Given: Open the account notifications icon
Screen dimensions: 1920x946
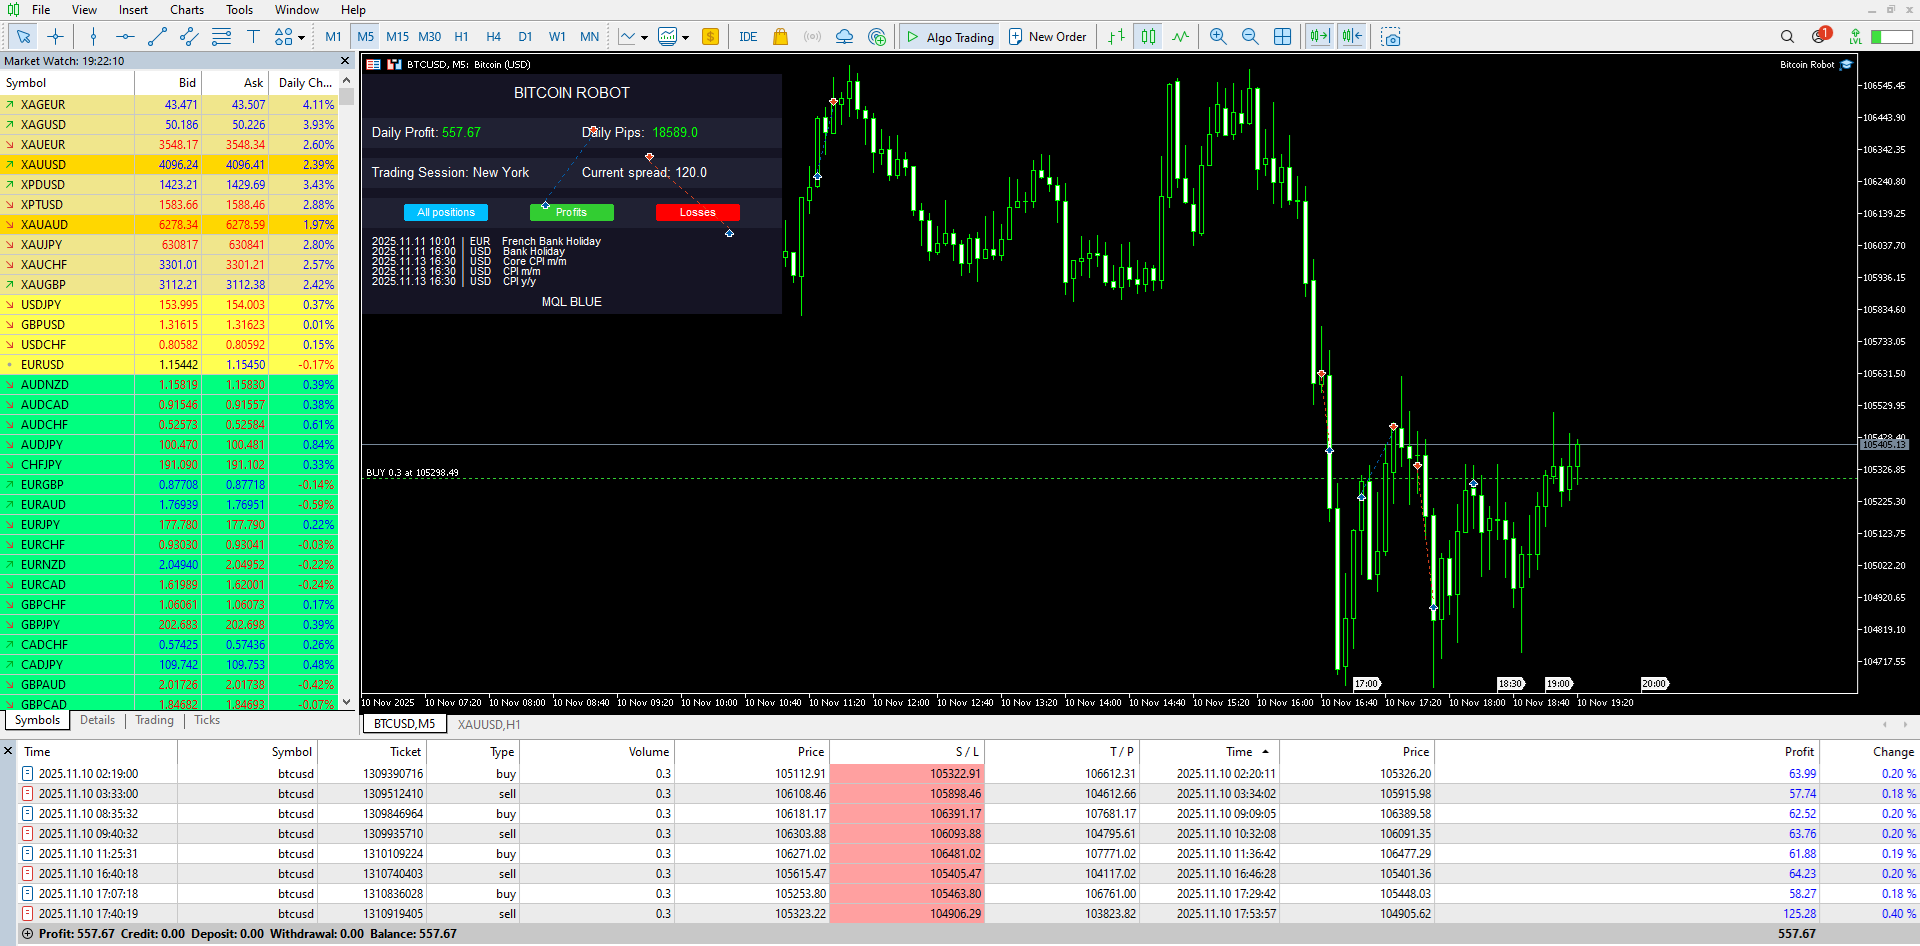Looking at the screenshot, I should tap(1820, 36).
